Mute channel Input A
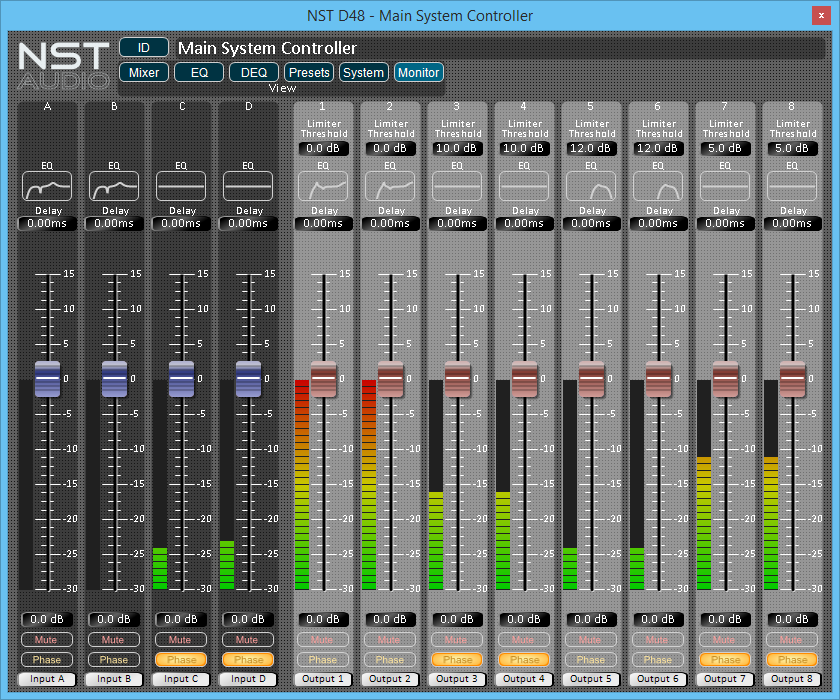This screenshot has height=700, width=840. point(47,639)
